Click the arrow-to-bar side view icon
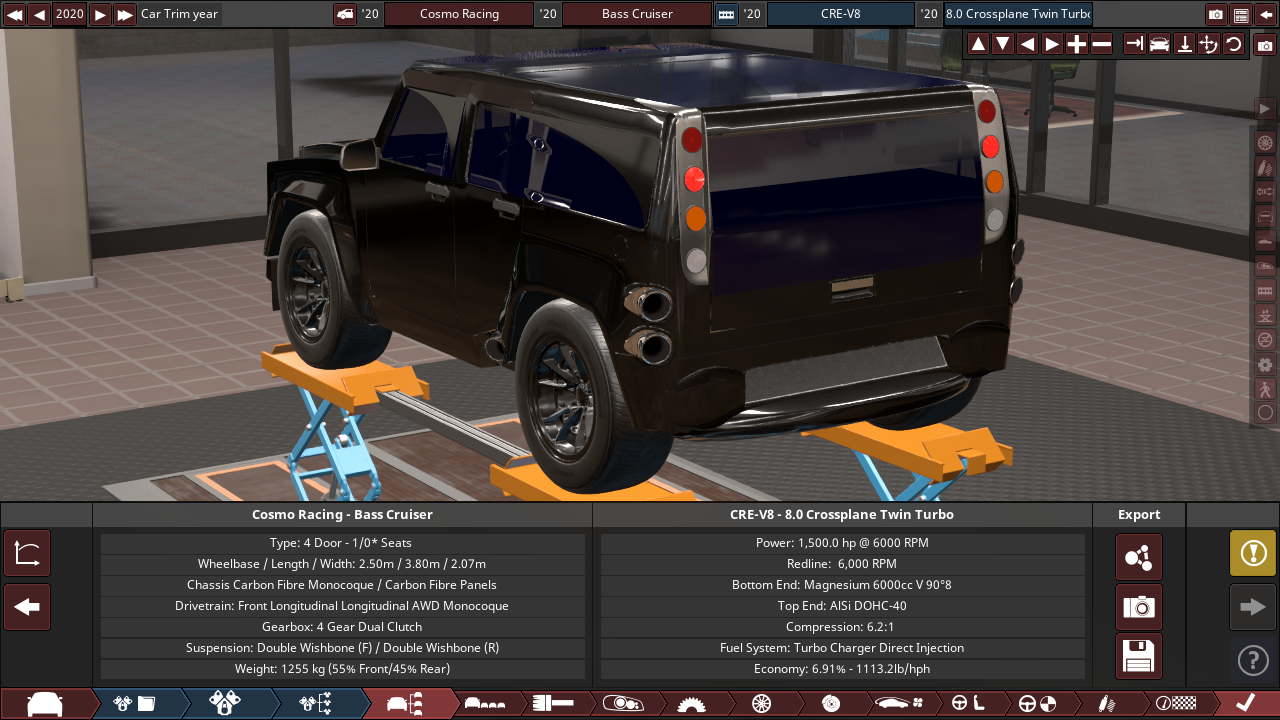The height and width of the screenshot is (720, 1280). coord(1134,44)
